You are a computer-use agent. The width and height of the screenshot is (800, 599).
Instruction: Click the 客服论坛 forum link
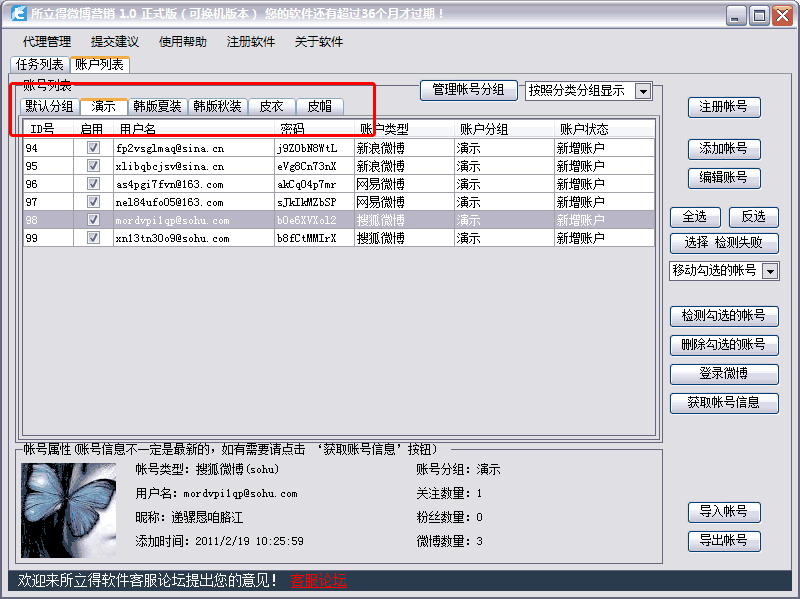coord(319,582)
